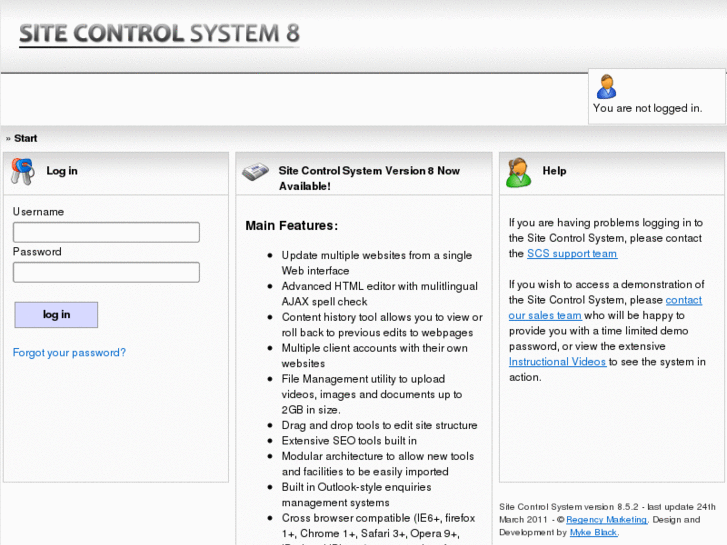Click 'Drag and drop tools to edit' bullet
727x545 pixels.
click(x=379, y=425)
